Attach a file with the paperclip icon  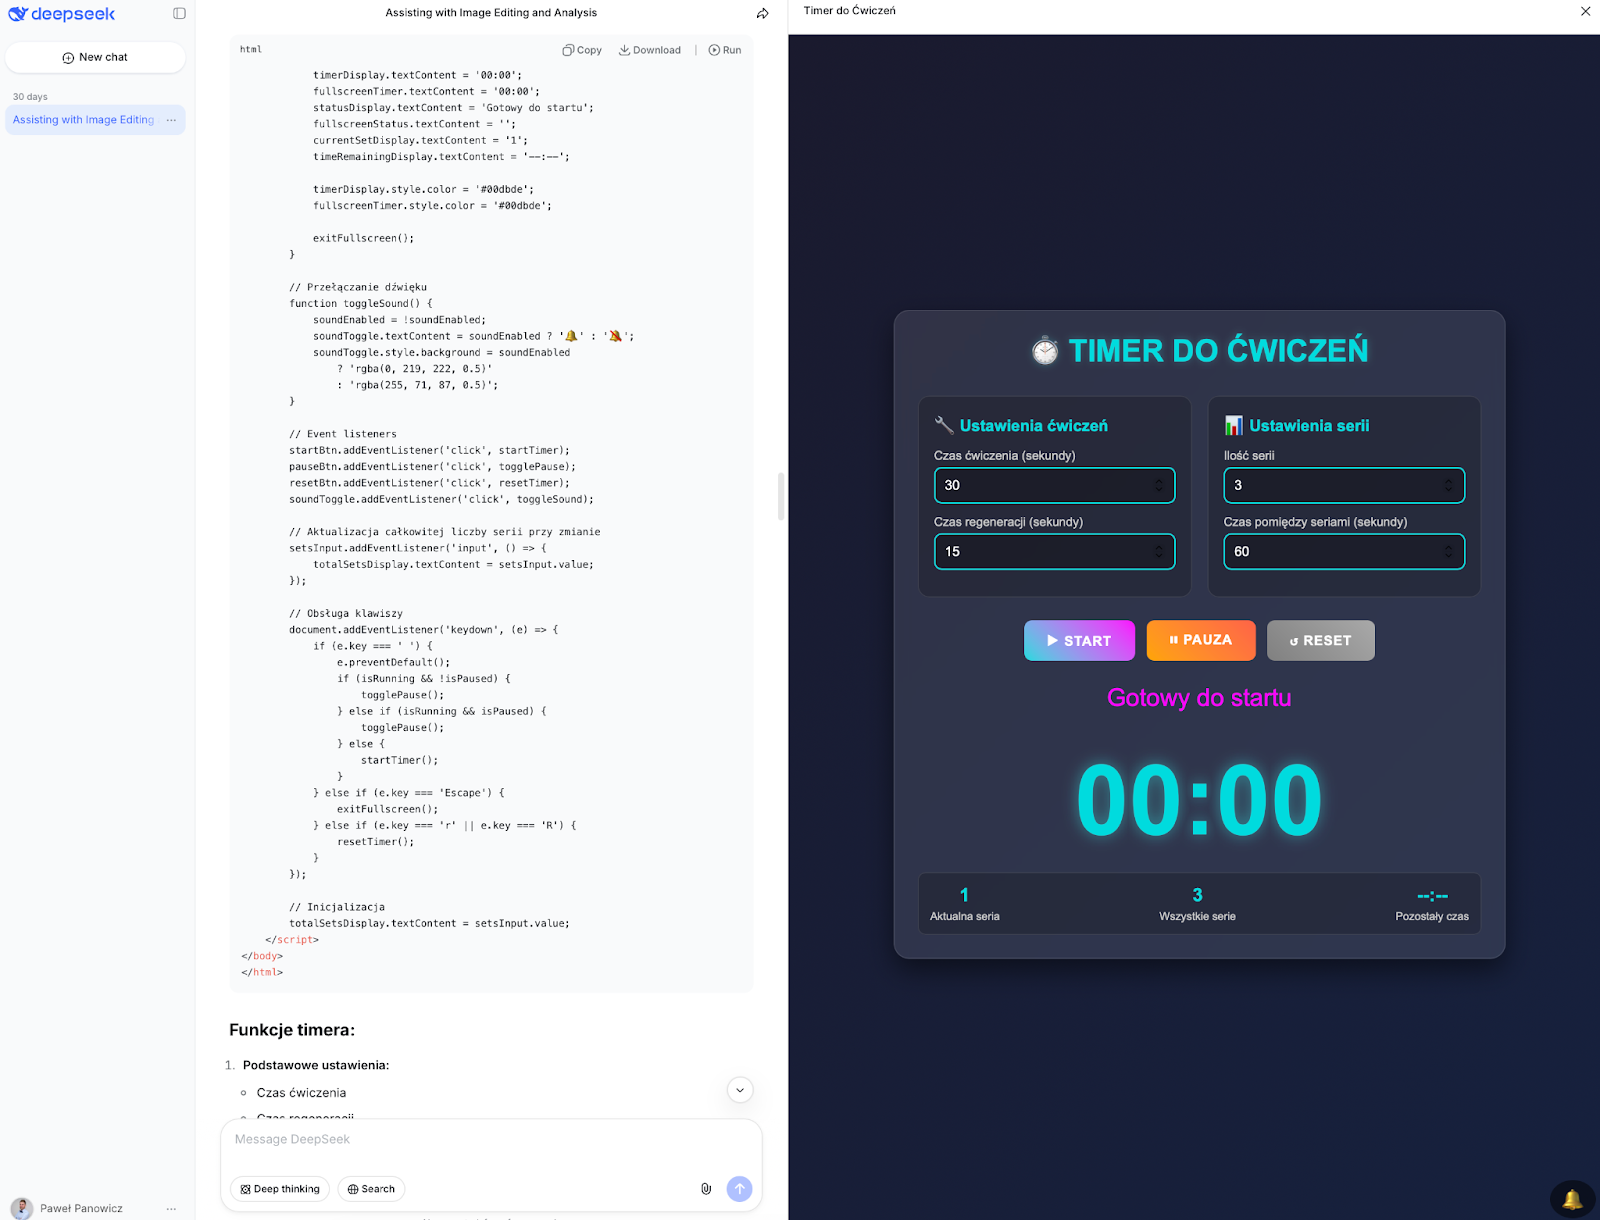pos(706,1189)
